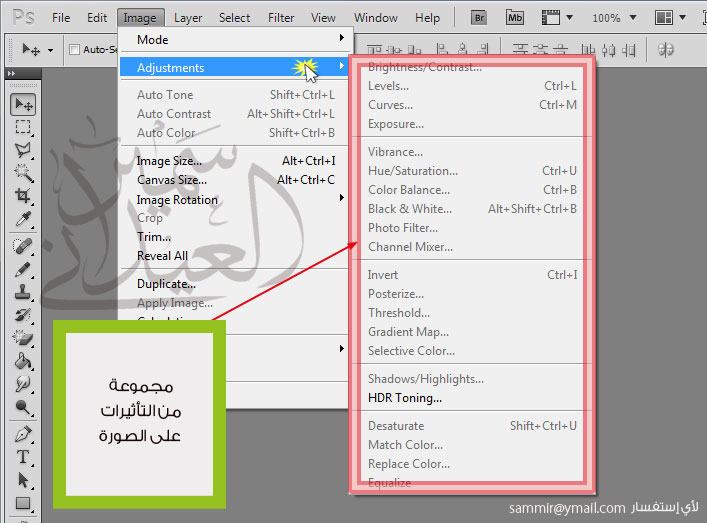Select the Clone Stamp tool
Viewport: 707px width, 523px height.
point(23,292)
